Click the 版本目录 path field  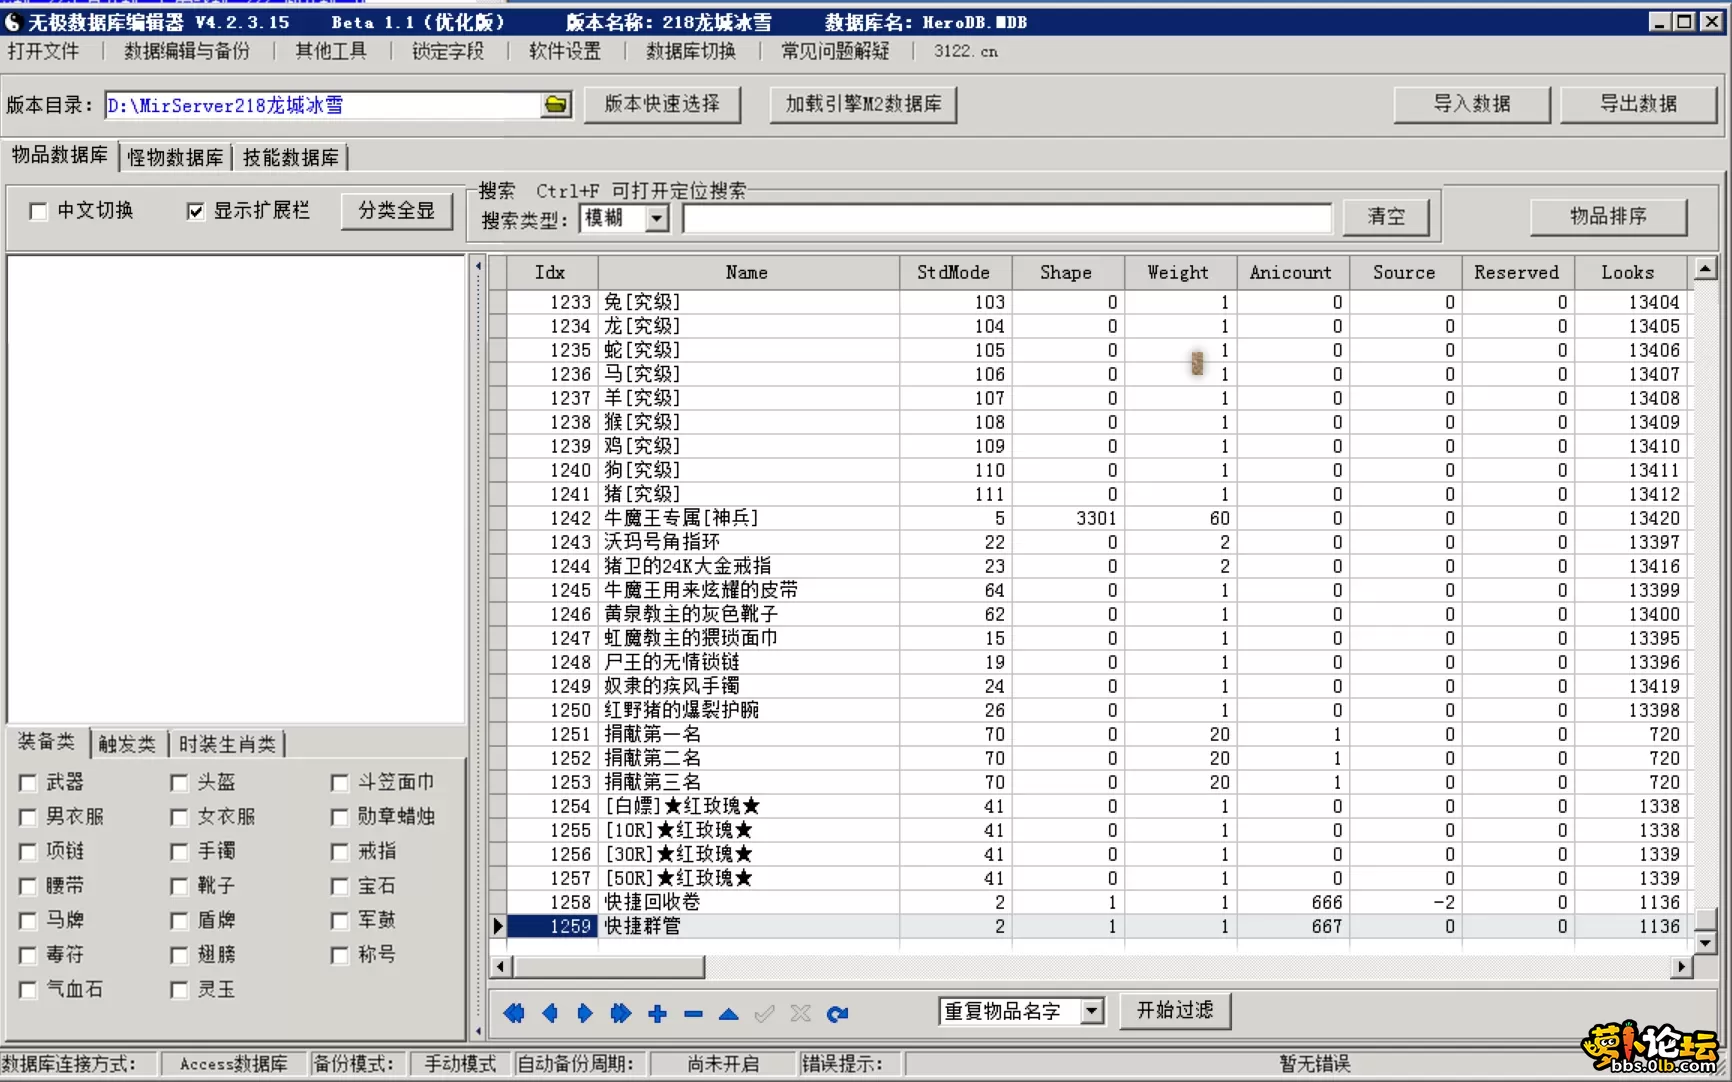323,105
